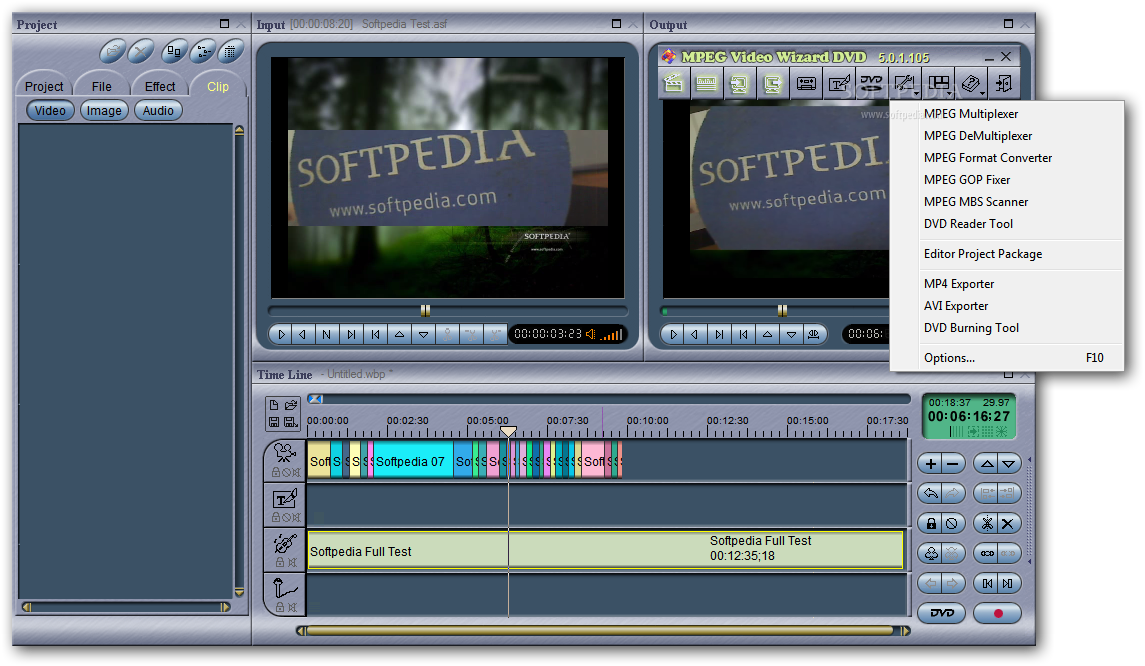Click the exit door icon in main toolbar
Viewport: 1145px width, 666px height.
click(1004, 83)
